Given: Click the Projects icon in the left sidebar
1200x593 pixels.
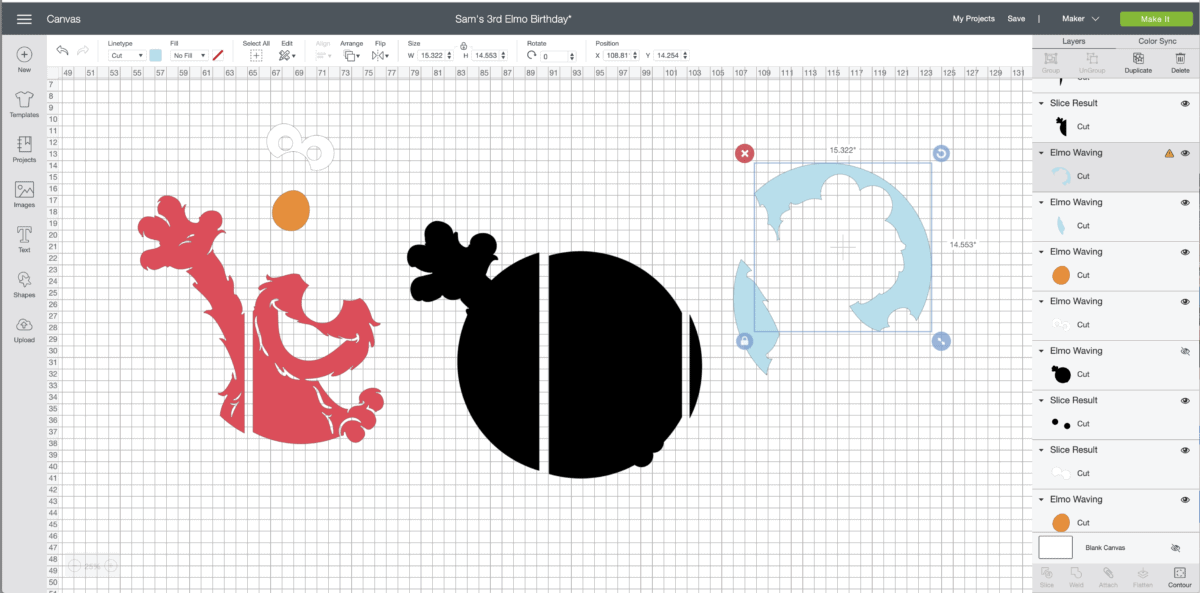Looking at the screenshot, I should coord(22,150).
